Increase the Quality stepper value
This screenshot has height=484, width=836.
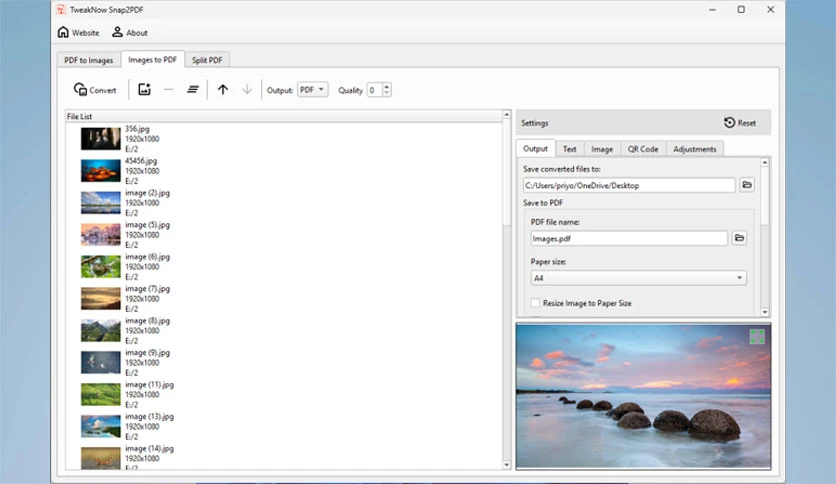coord(387,86)
